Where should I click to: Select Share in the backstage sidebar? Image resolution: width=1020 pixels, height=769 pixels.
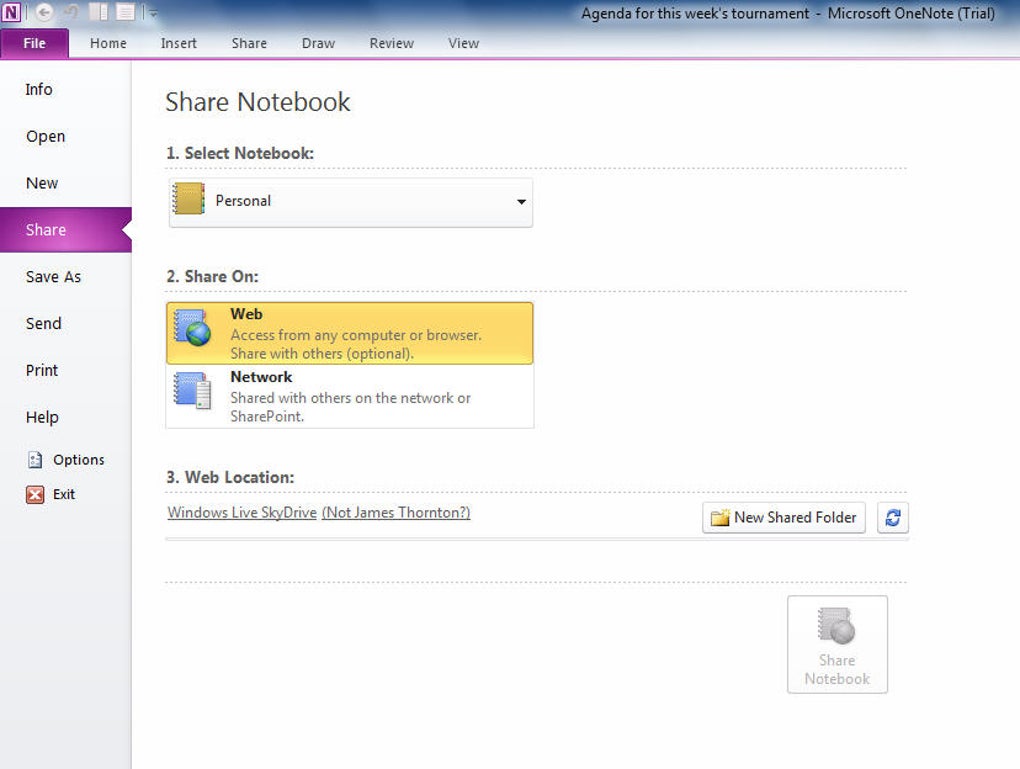(x=66, y=230)
